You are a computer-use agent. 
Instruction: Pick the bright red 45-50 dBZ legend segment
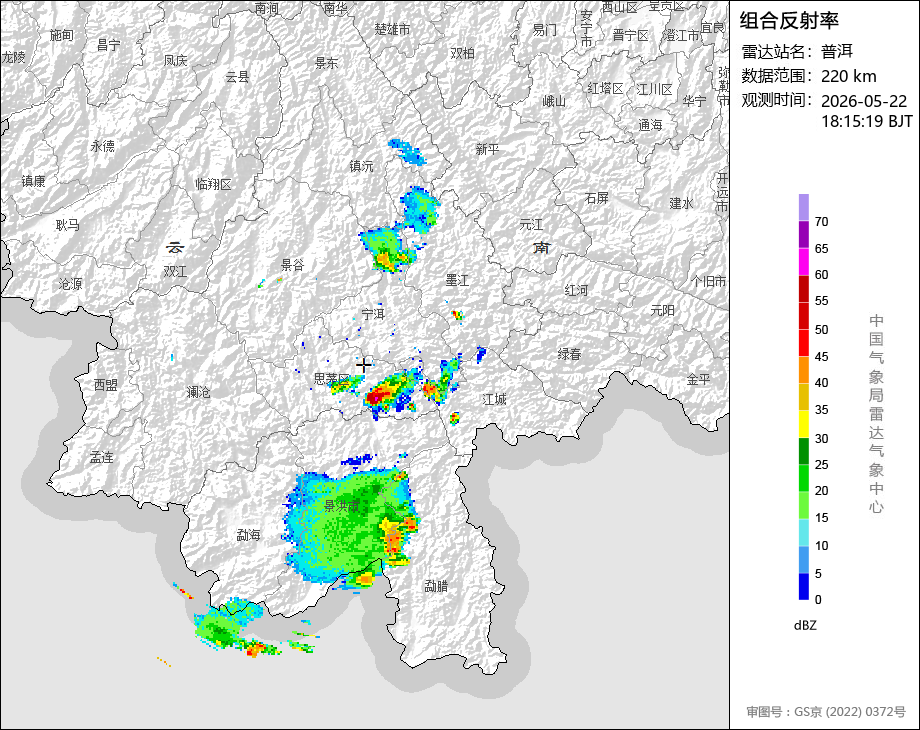[804, 343]
